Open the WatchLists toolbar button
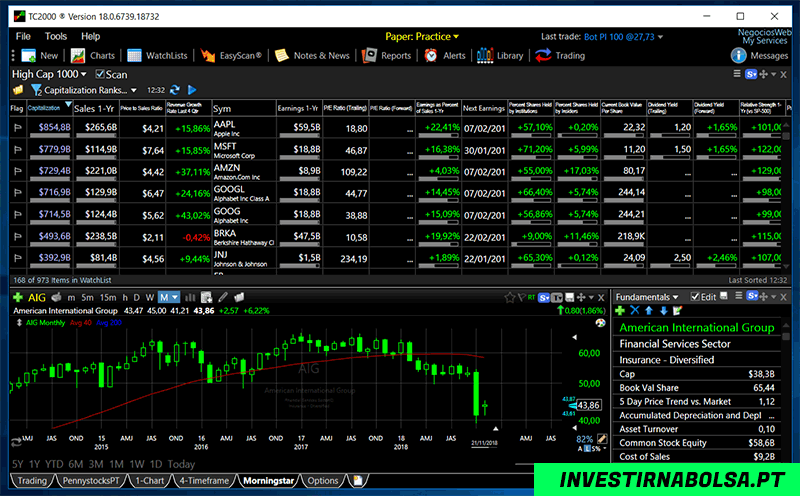 pos(157,56)
